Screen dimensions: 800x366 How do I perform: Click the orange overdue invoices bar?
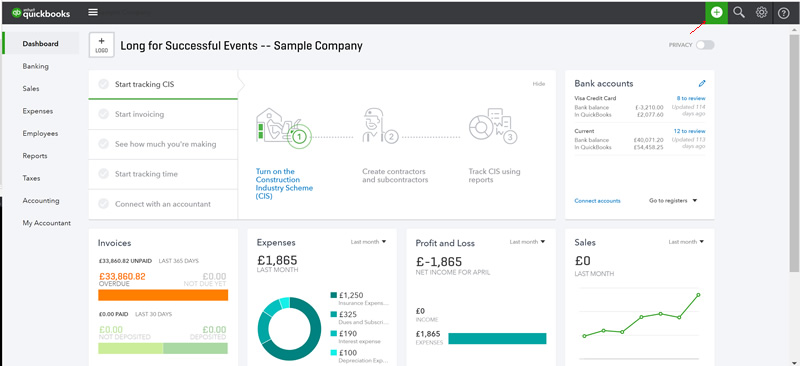[163, 295]
